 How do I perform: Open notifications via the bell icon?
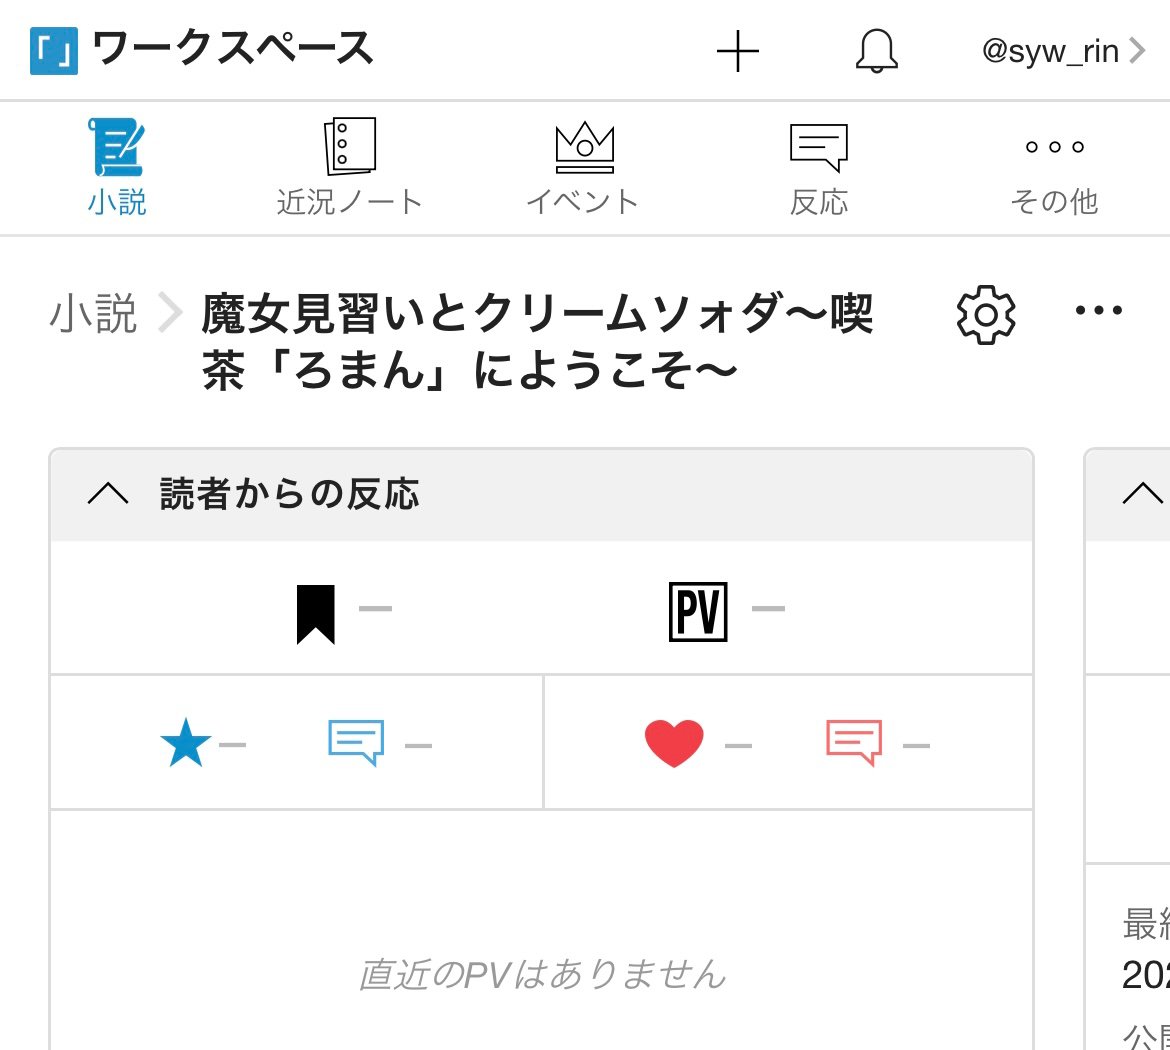point(876,51)
